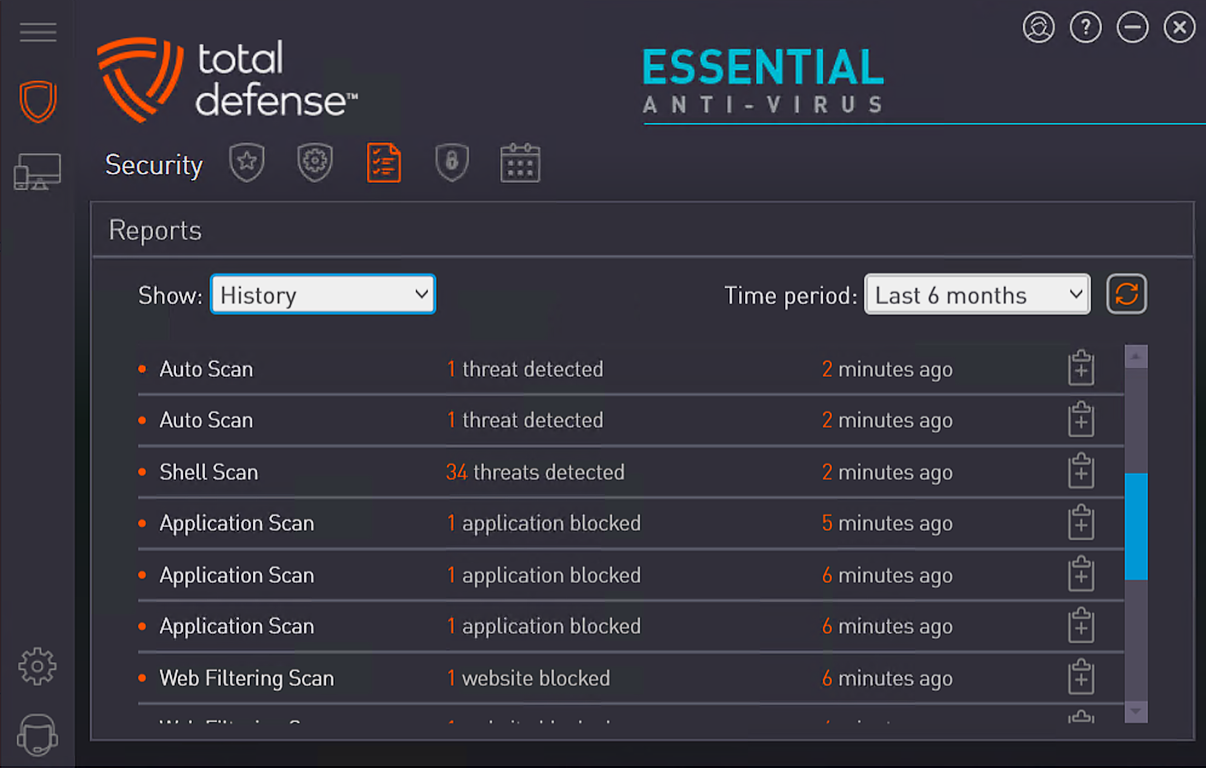The height and width of the screenshot is (768, 1206).
Task: Open the headset support icon
Action: [37, 733]
